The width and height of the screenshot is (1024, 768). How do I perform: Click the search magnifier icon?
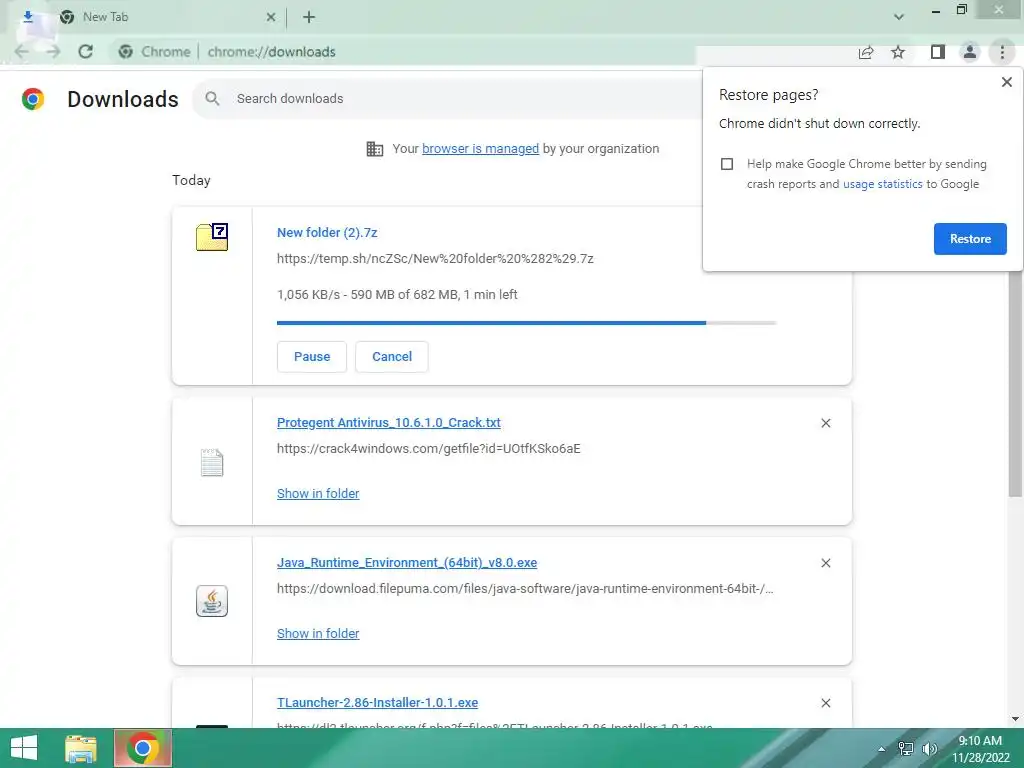pos(212,99)
